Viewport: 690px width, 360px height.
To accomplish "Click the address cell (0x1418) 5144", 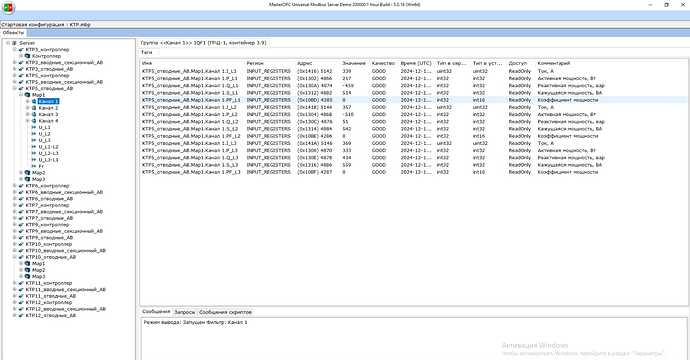I will [x=315, y=107].
